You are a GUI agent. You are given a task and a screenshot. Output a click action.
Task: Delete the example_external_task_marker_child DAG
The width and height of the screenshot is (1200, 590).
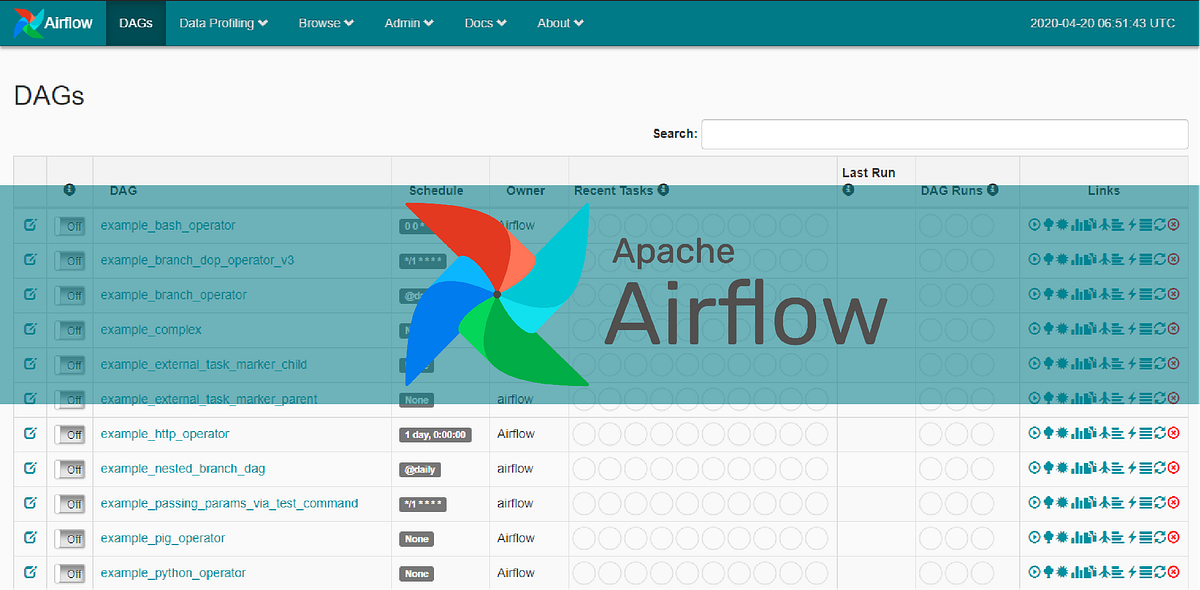[1173, 363]
